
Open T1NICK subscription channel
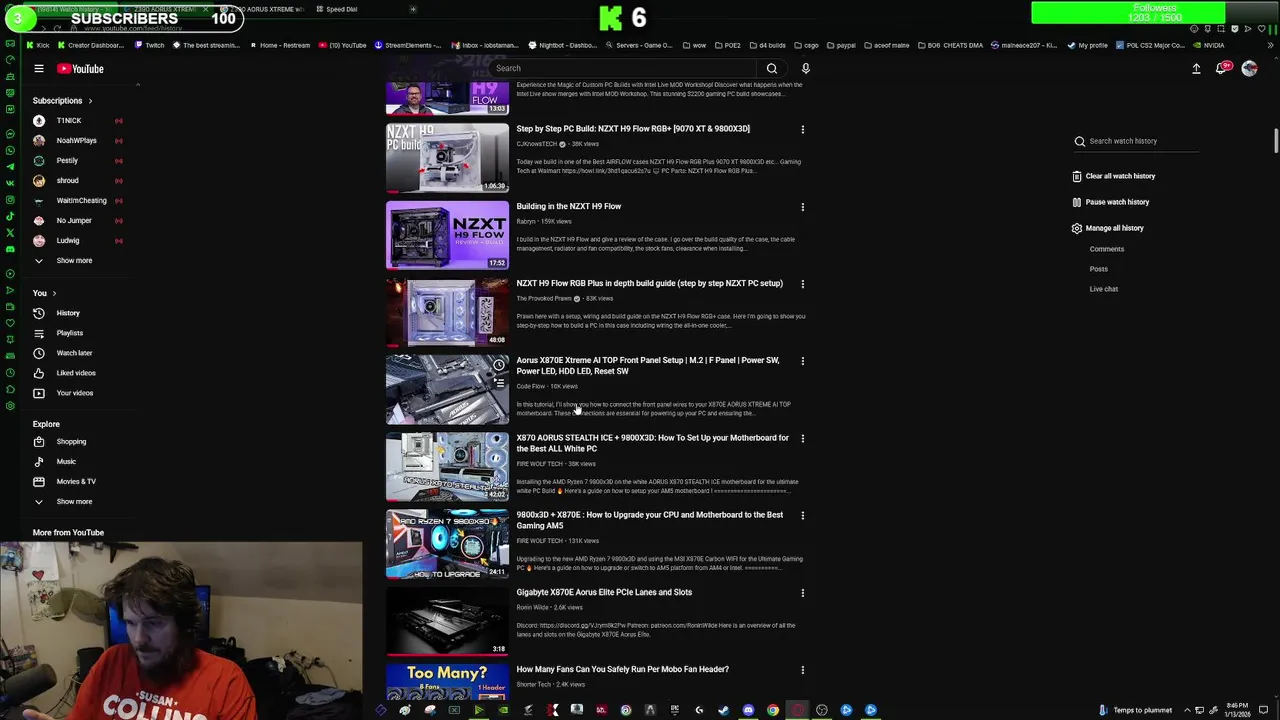(69, 121)
